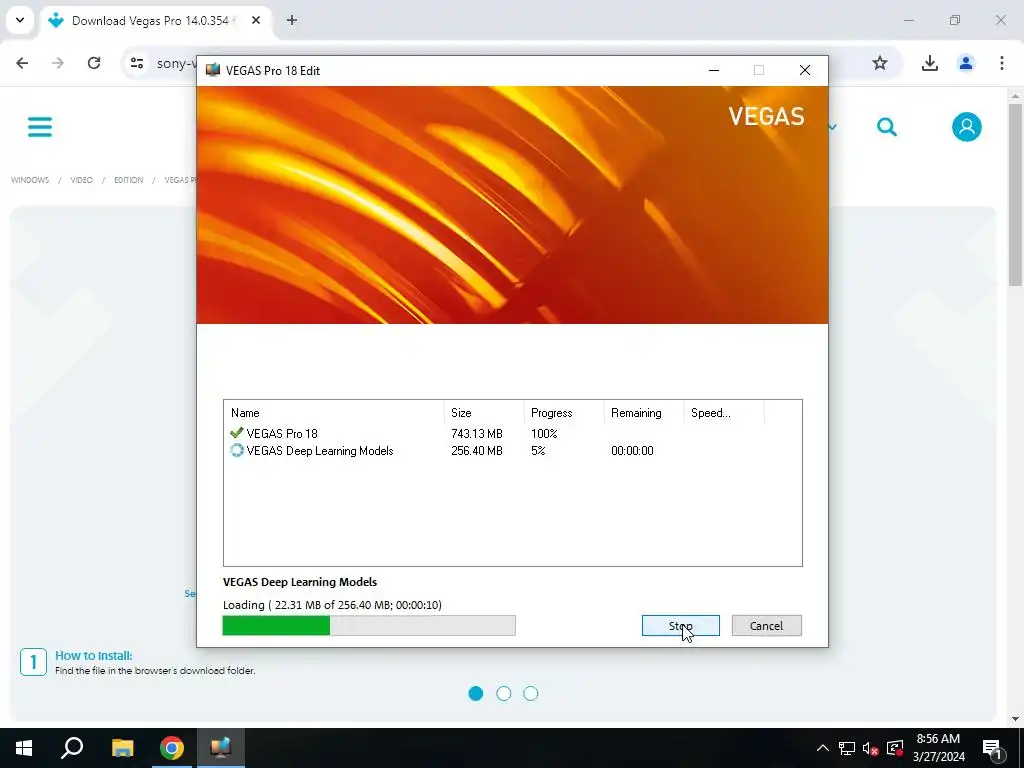Click the scrollbar down arrow
1024x768 pixels.
tap(1015, 719)
